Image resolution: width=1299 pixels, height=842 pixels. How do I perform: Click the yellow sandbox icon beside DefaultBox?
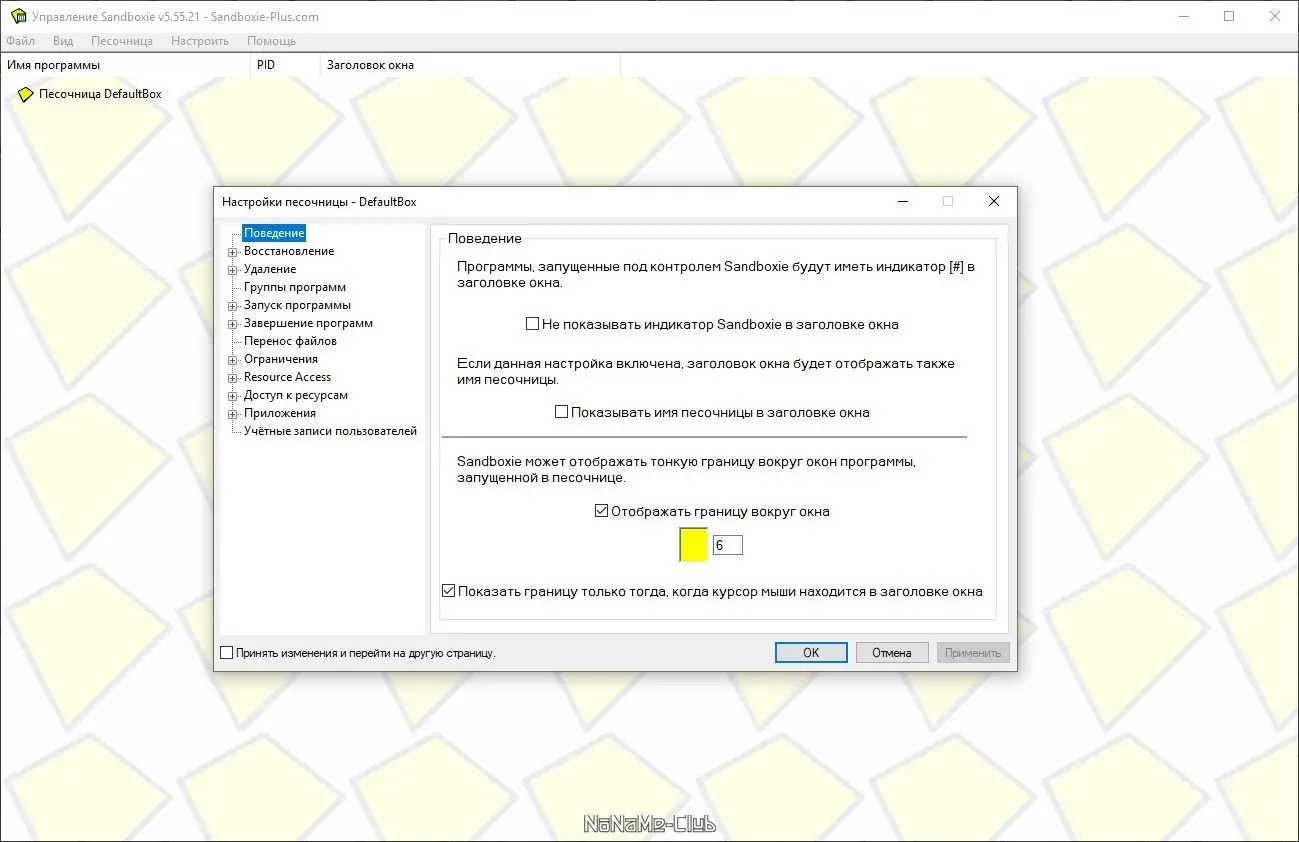(26, 94)
